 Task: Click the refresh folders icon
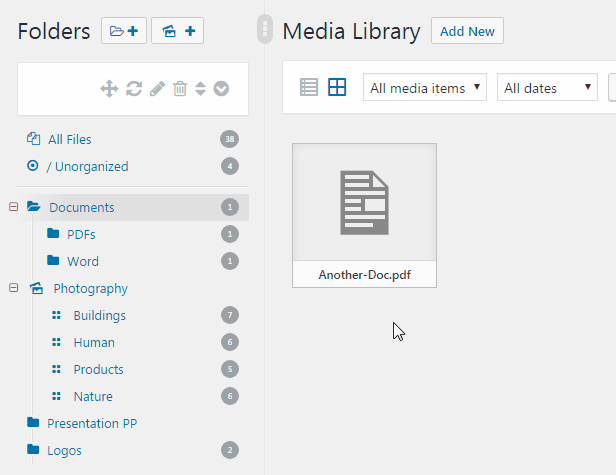pyautogui.click(x=134, y=88)
